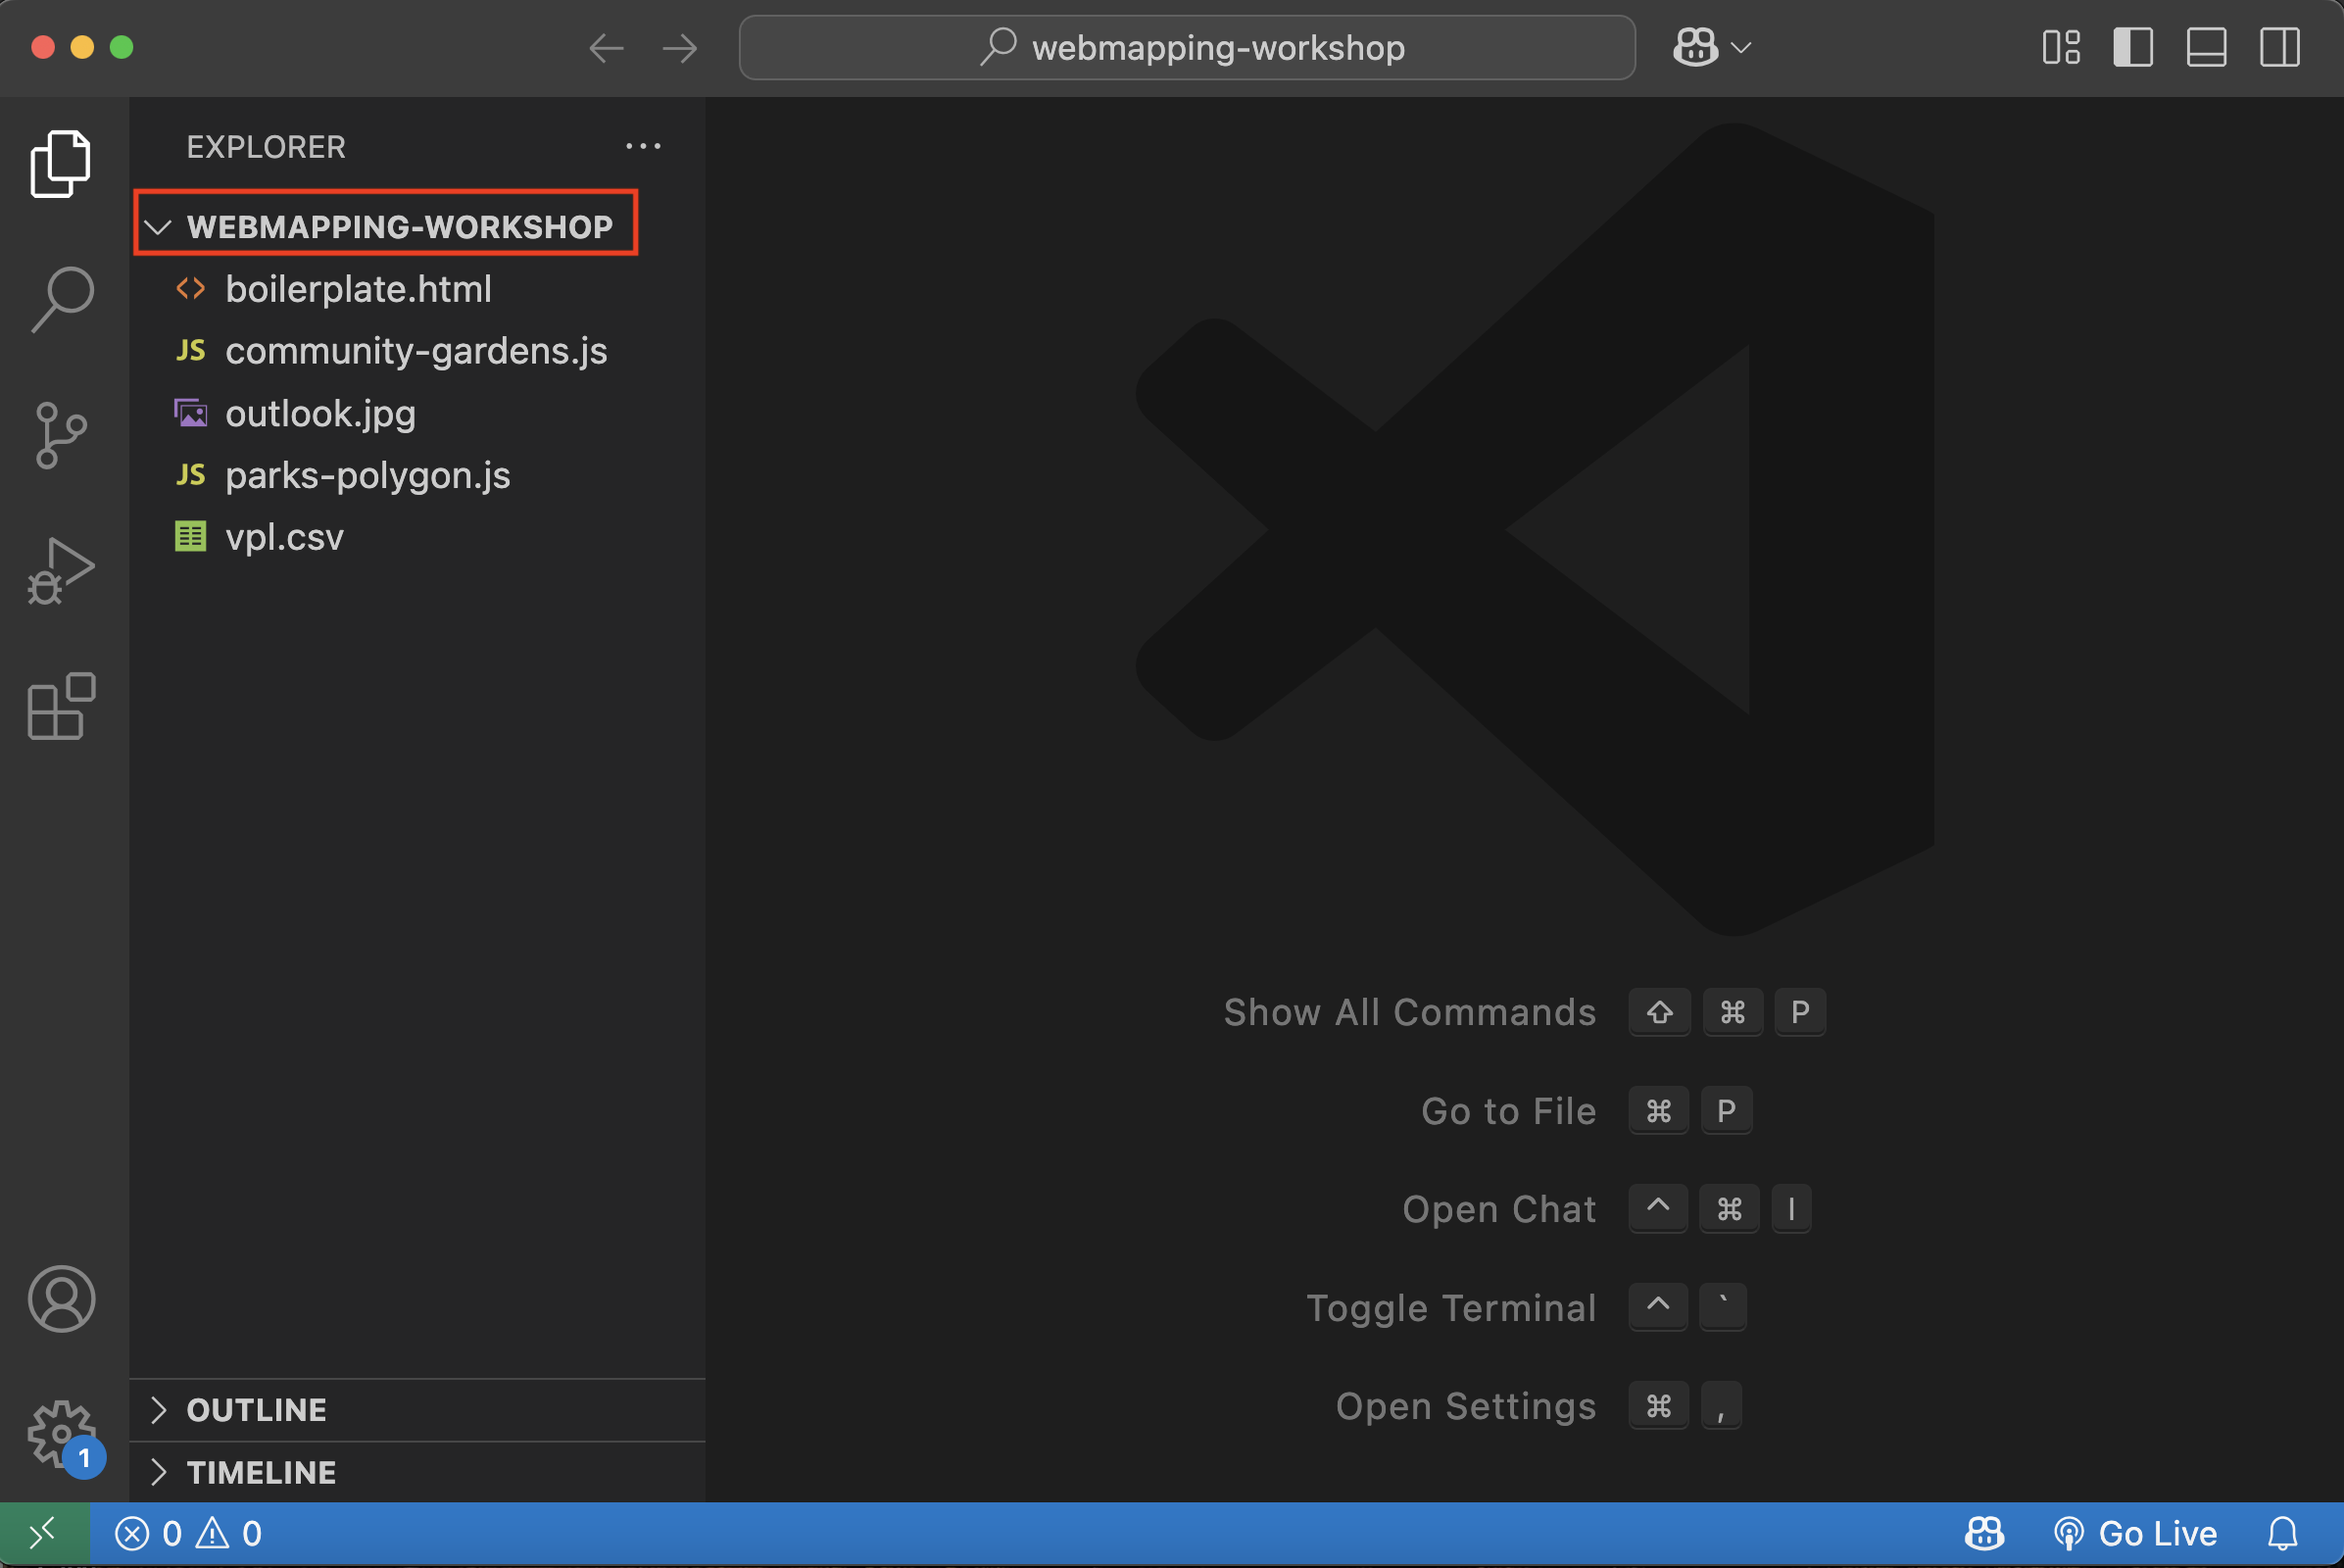Expand the Copilot dropdown chevron in title bar
Viewport: 2344px width, 1568px height.
coord(1741,47)
